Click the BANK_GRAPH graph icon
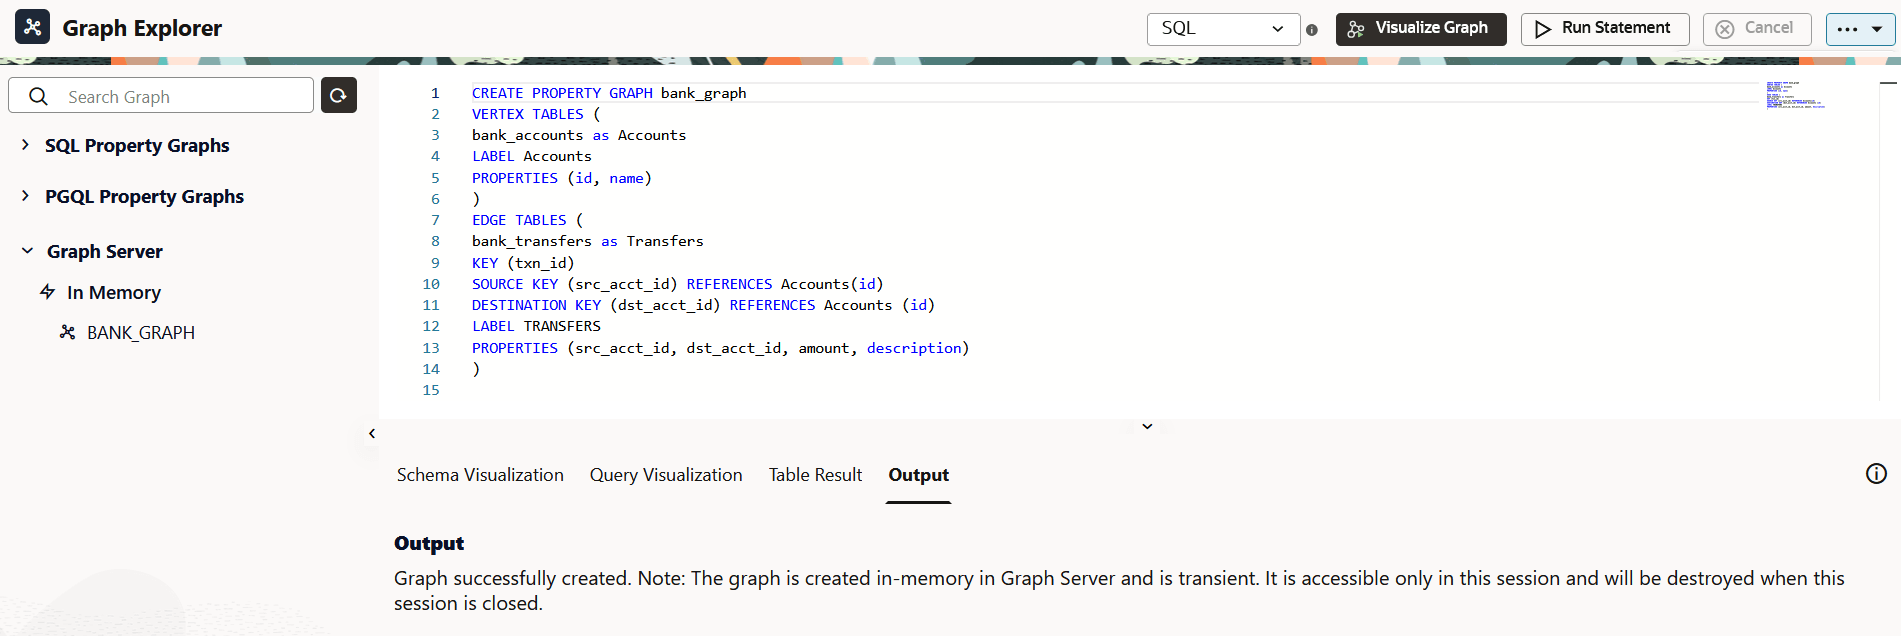This screenshot has width=1901, height=636. (x=68, y=332)
